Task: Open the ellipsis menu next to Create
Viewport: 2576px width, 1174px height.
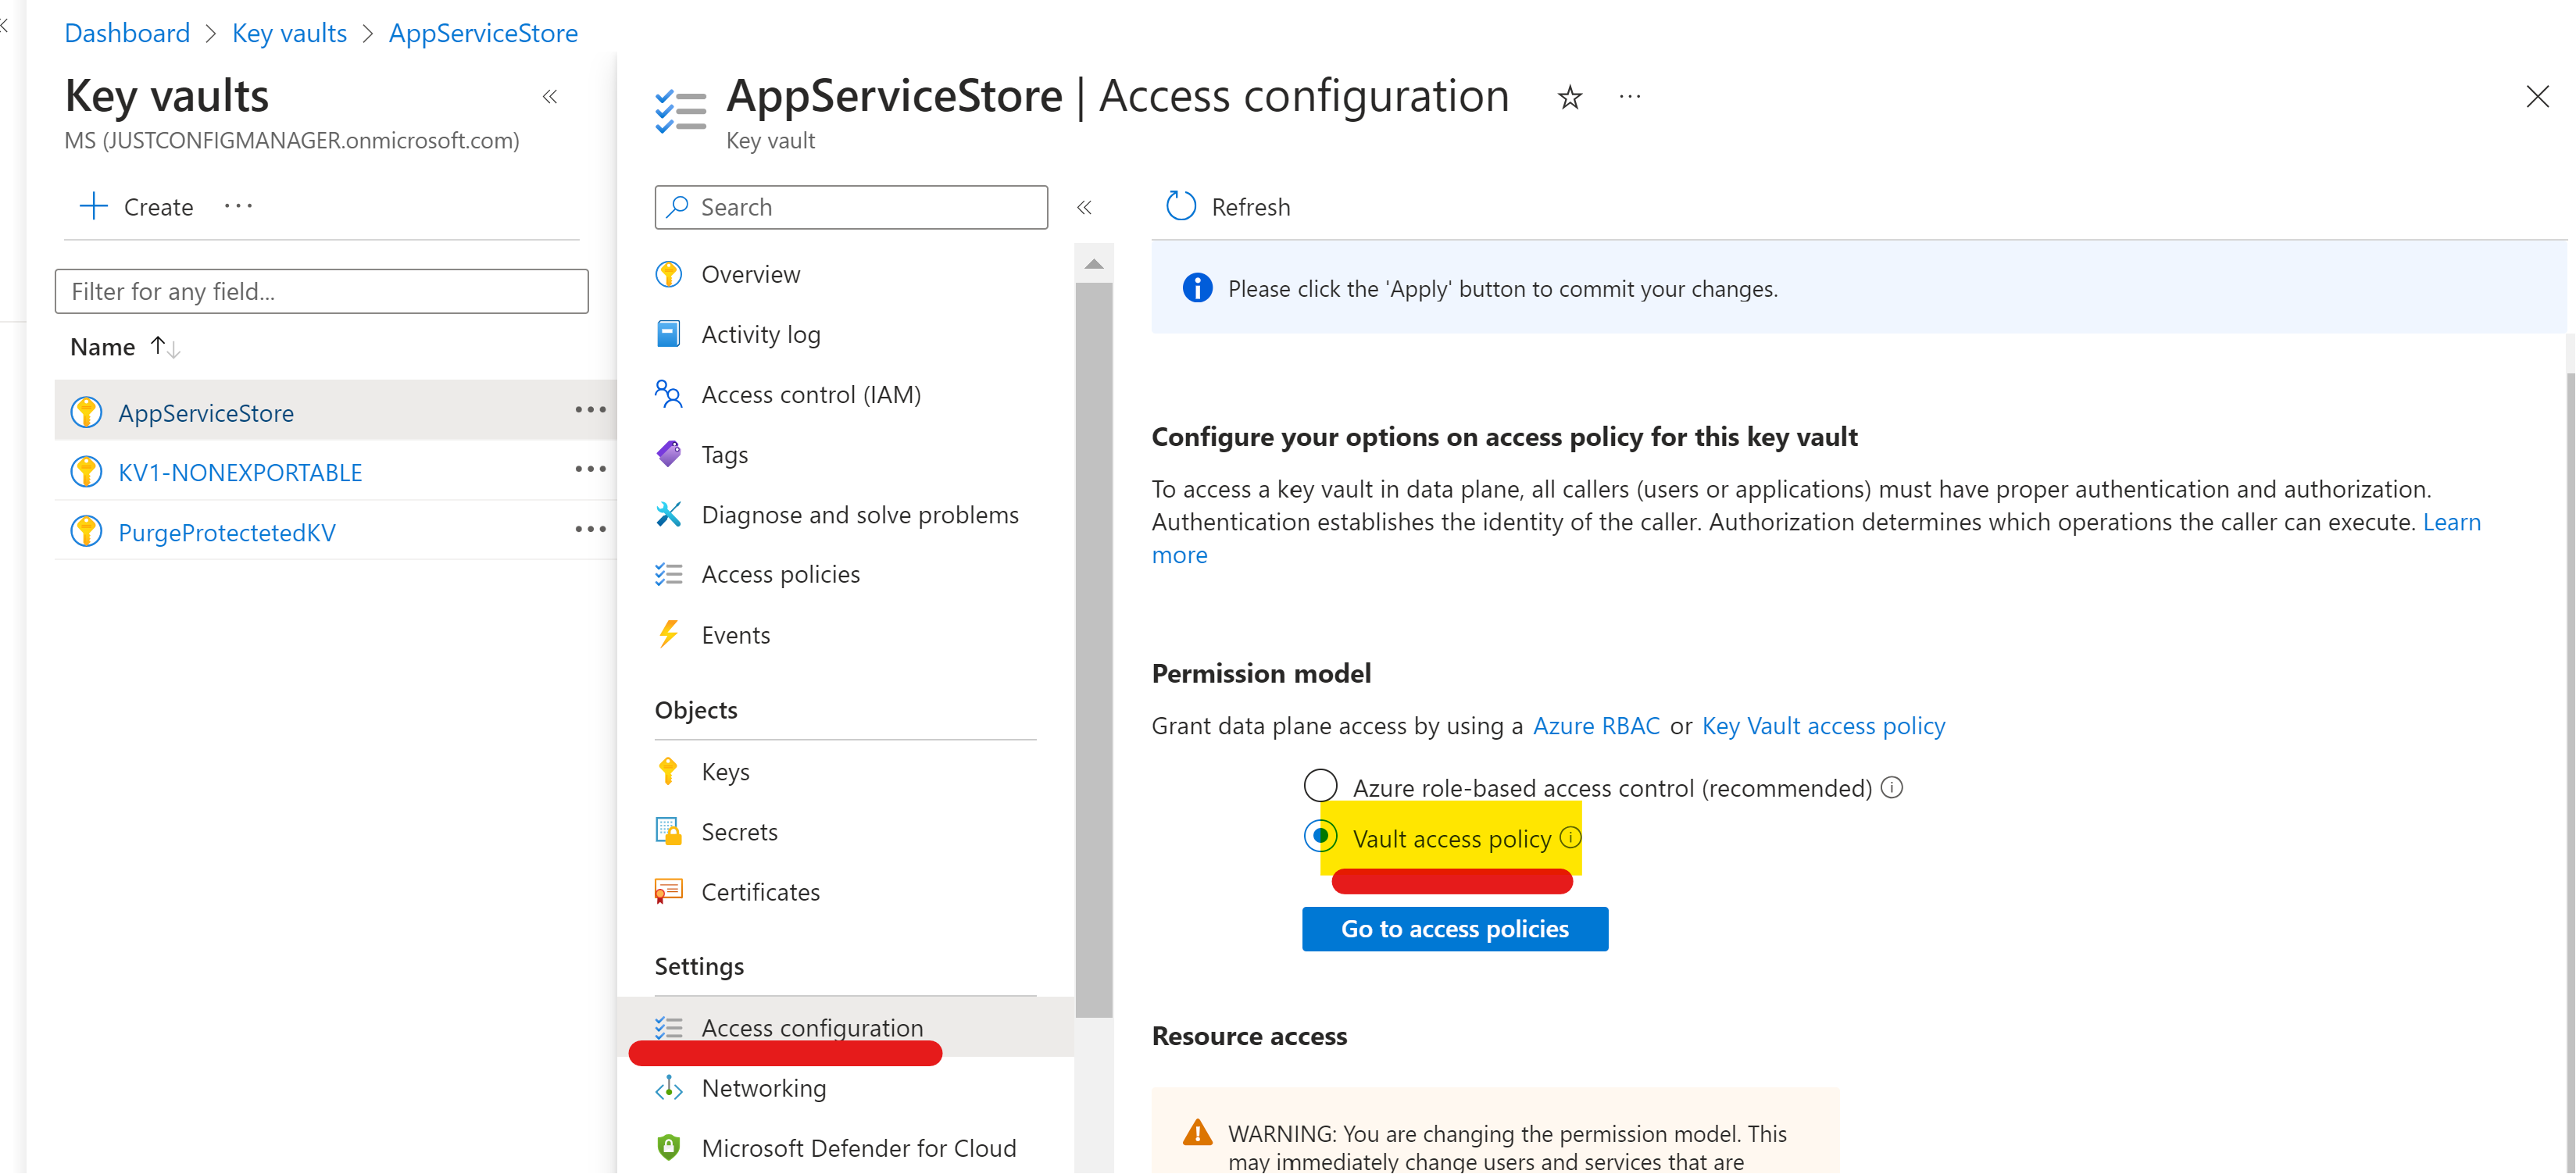Action: (238, 206)
